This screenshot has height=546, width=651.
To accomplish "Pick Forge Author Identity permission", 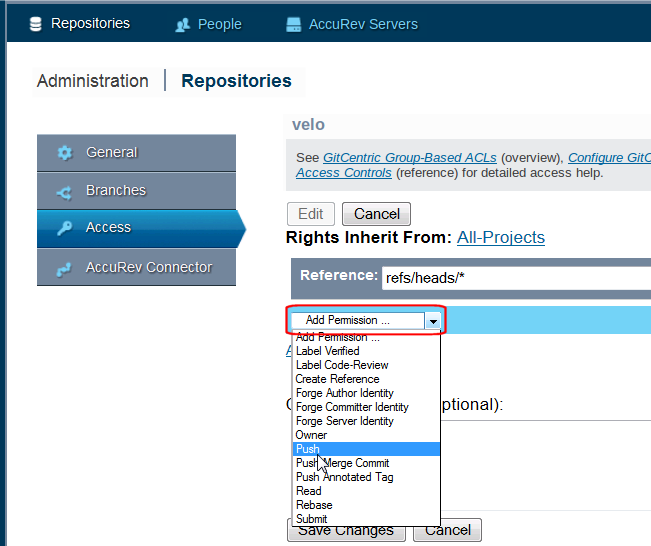I will coord(344,393).
